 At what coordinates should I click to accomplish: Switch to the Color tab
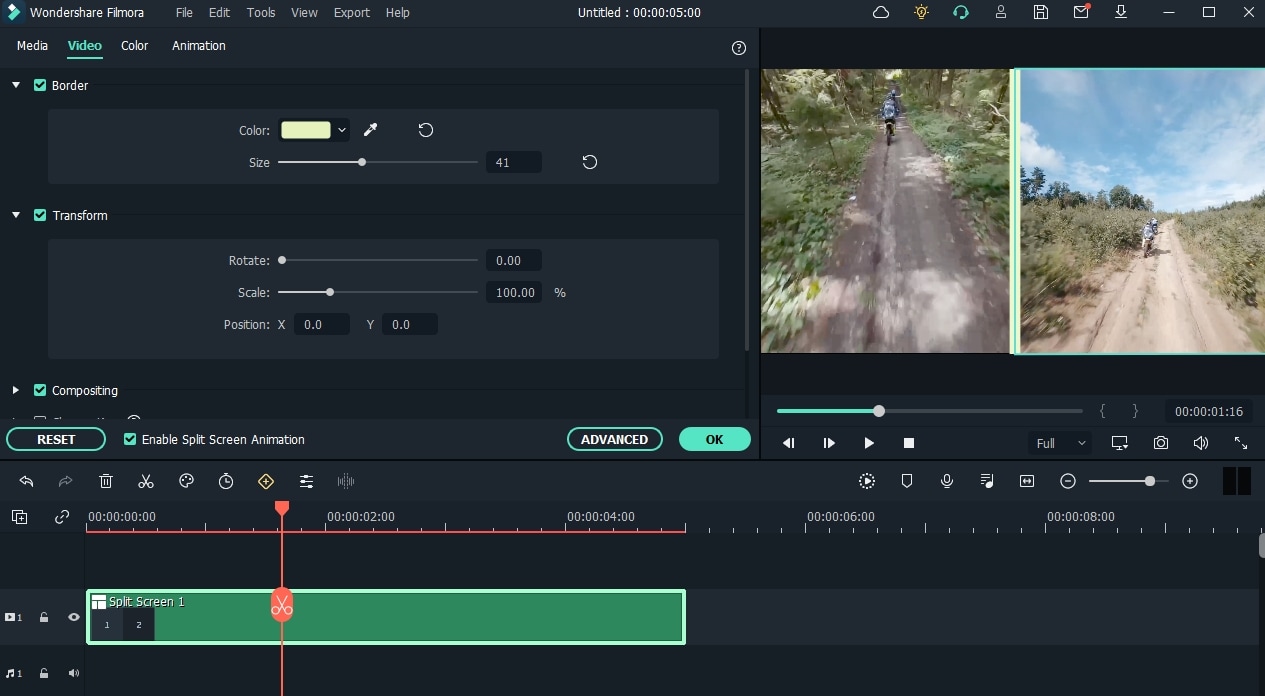[x=135, y=46]
